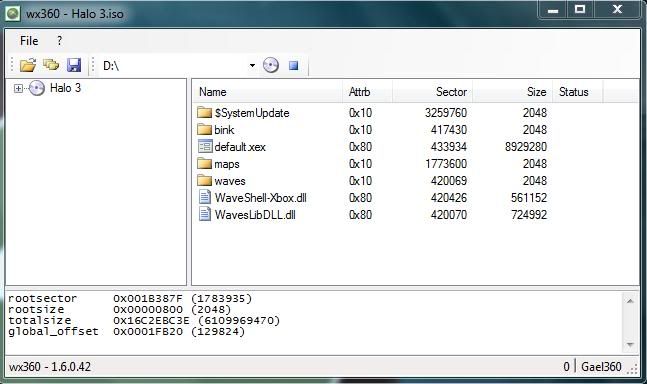Image resolution: width=647 pixels, height=384 pixels.
Task: Click sector value 1773600
Action: coord(446,164)
